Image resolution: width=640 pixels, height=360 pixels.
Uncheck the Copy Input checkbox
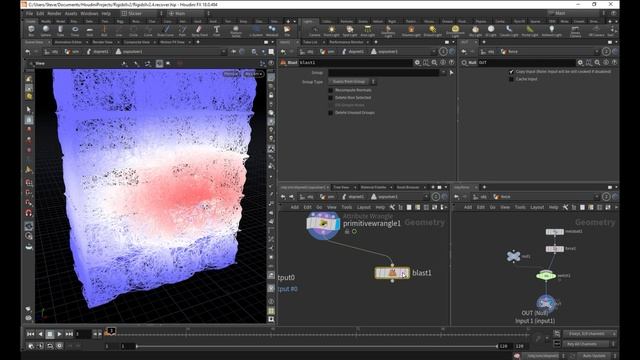tap(511, 71)
